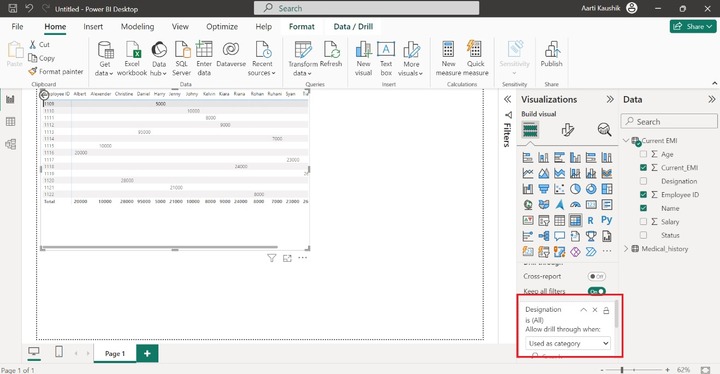
Task: Uncheck the Name field
Action: (x=643, y=208)
